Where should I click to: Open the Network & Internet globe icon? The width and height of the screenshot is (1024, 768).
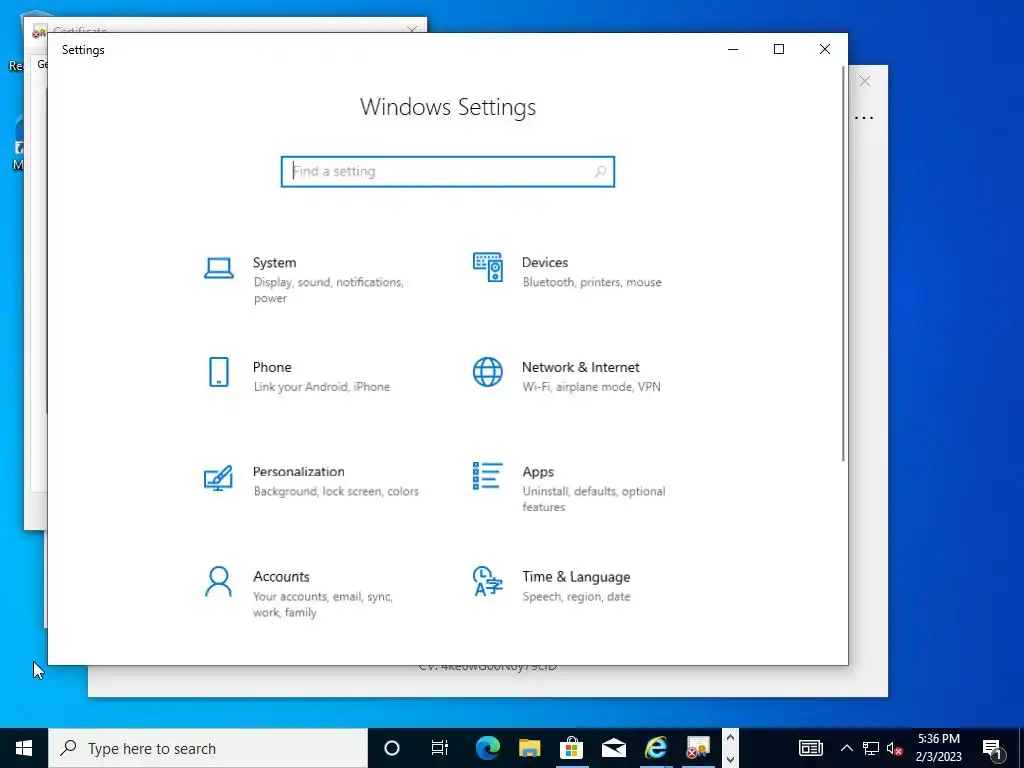pyautogui.click(x=488, y=372)
